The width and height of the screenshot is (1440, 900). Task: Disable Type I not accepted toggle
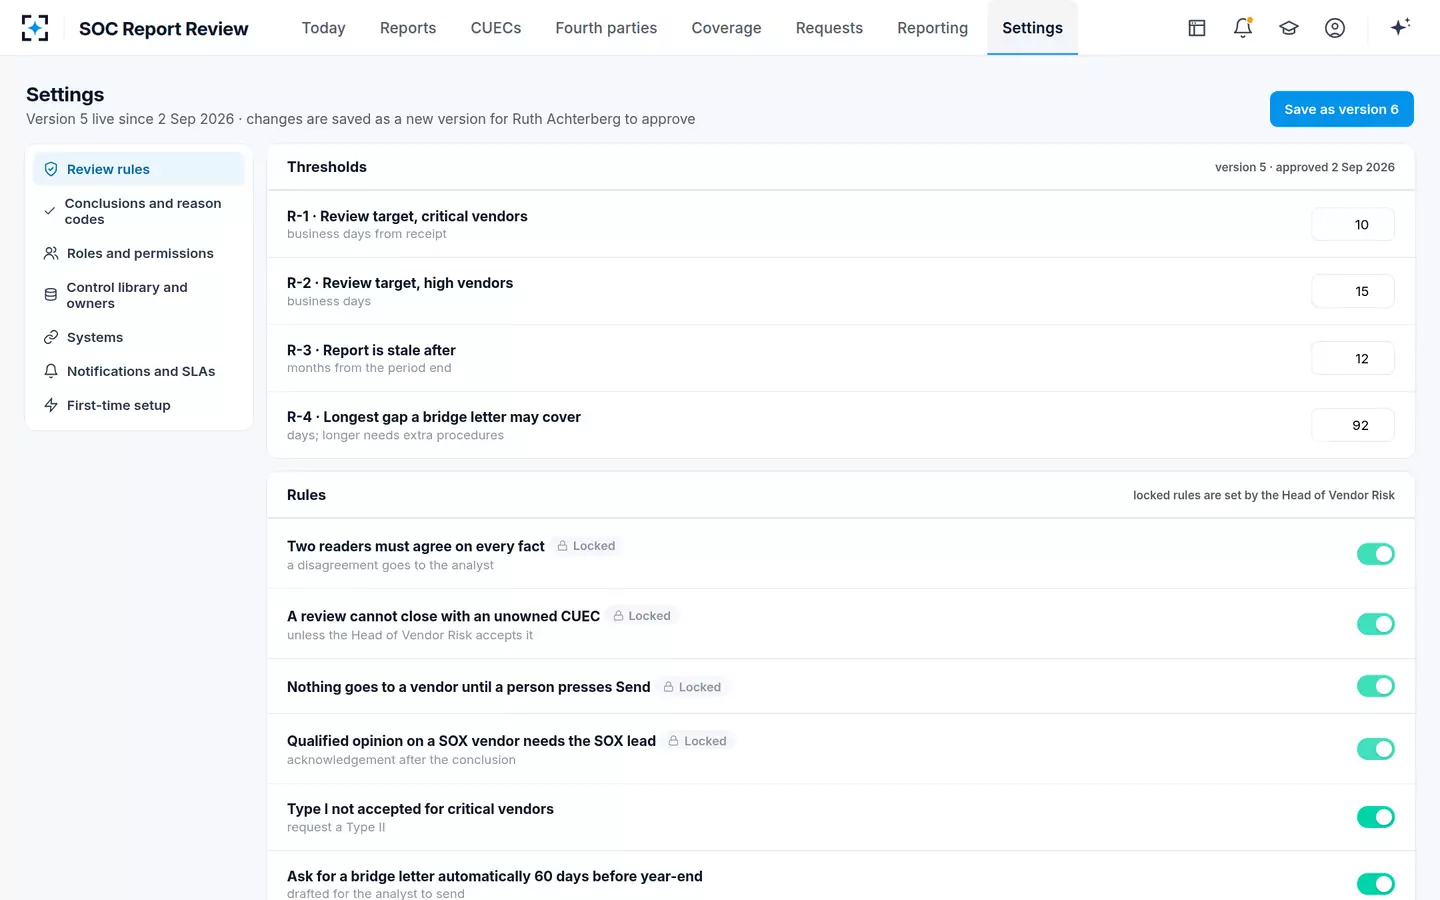pos(1375,817)
